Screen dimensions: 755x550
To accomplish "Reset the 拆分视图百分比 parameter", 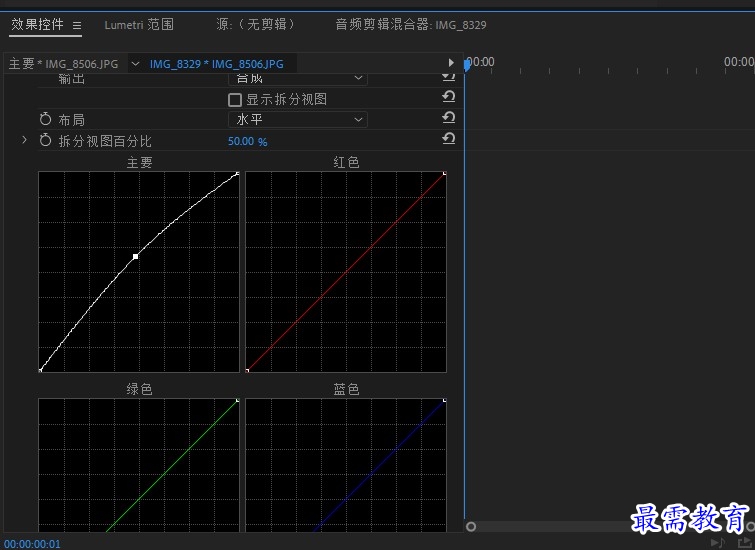I will [x=449, y=139].
